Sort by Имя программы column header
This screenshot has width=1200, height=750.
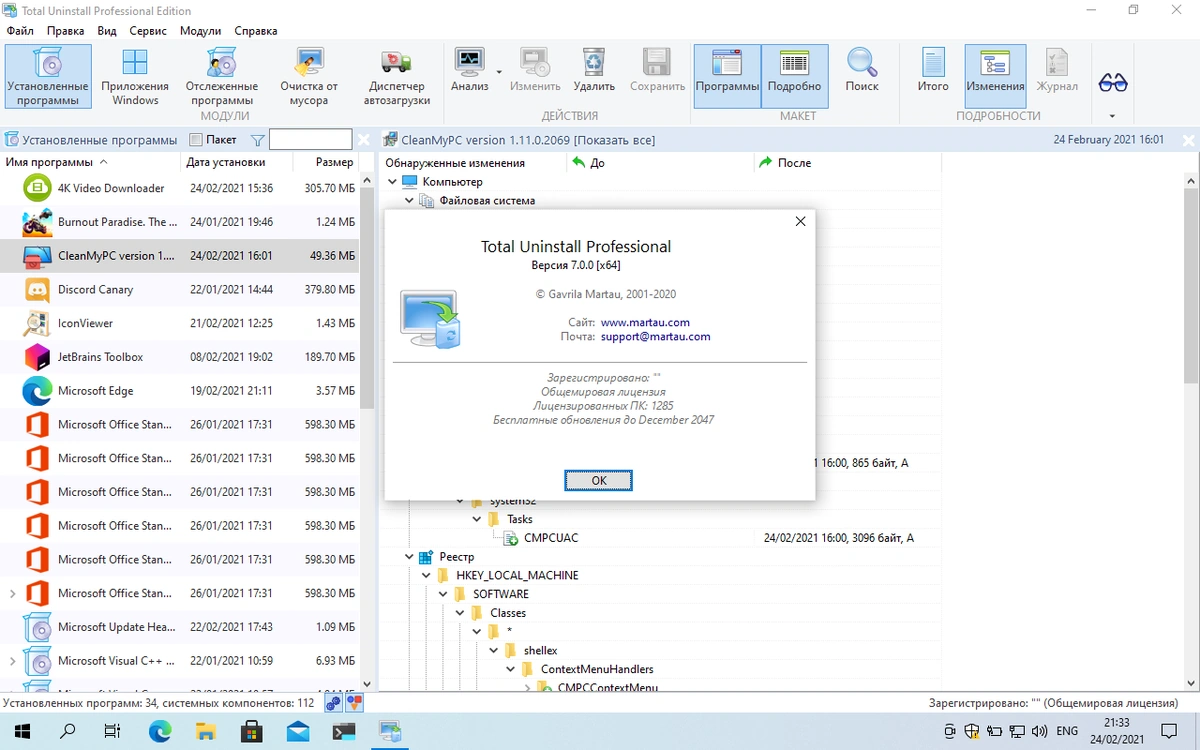click(x=91, y=162)
